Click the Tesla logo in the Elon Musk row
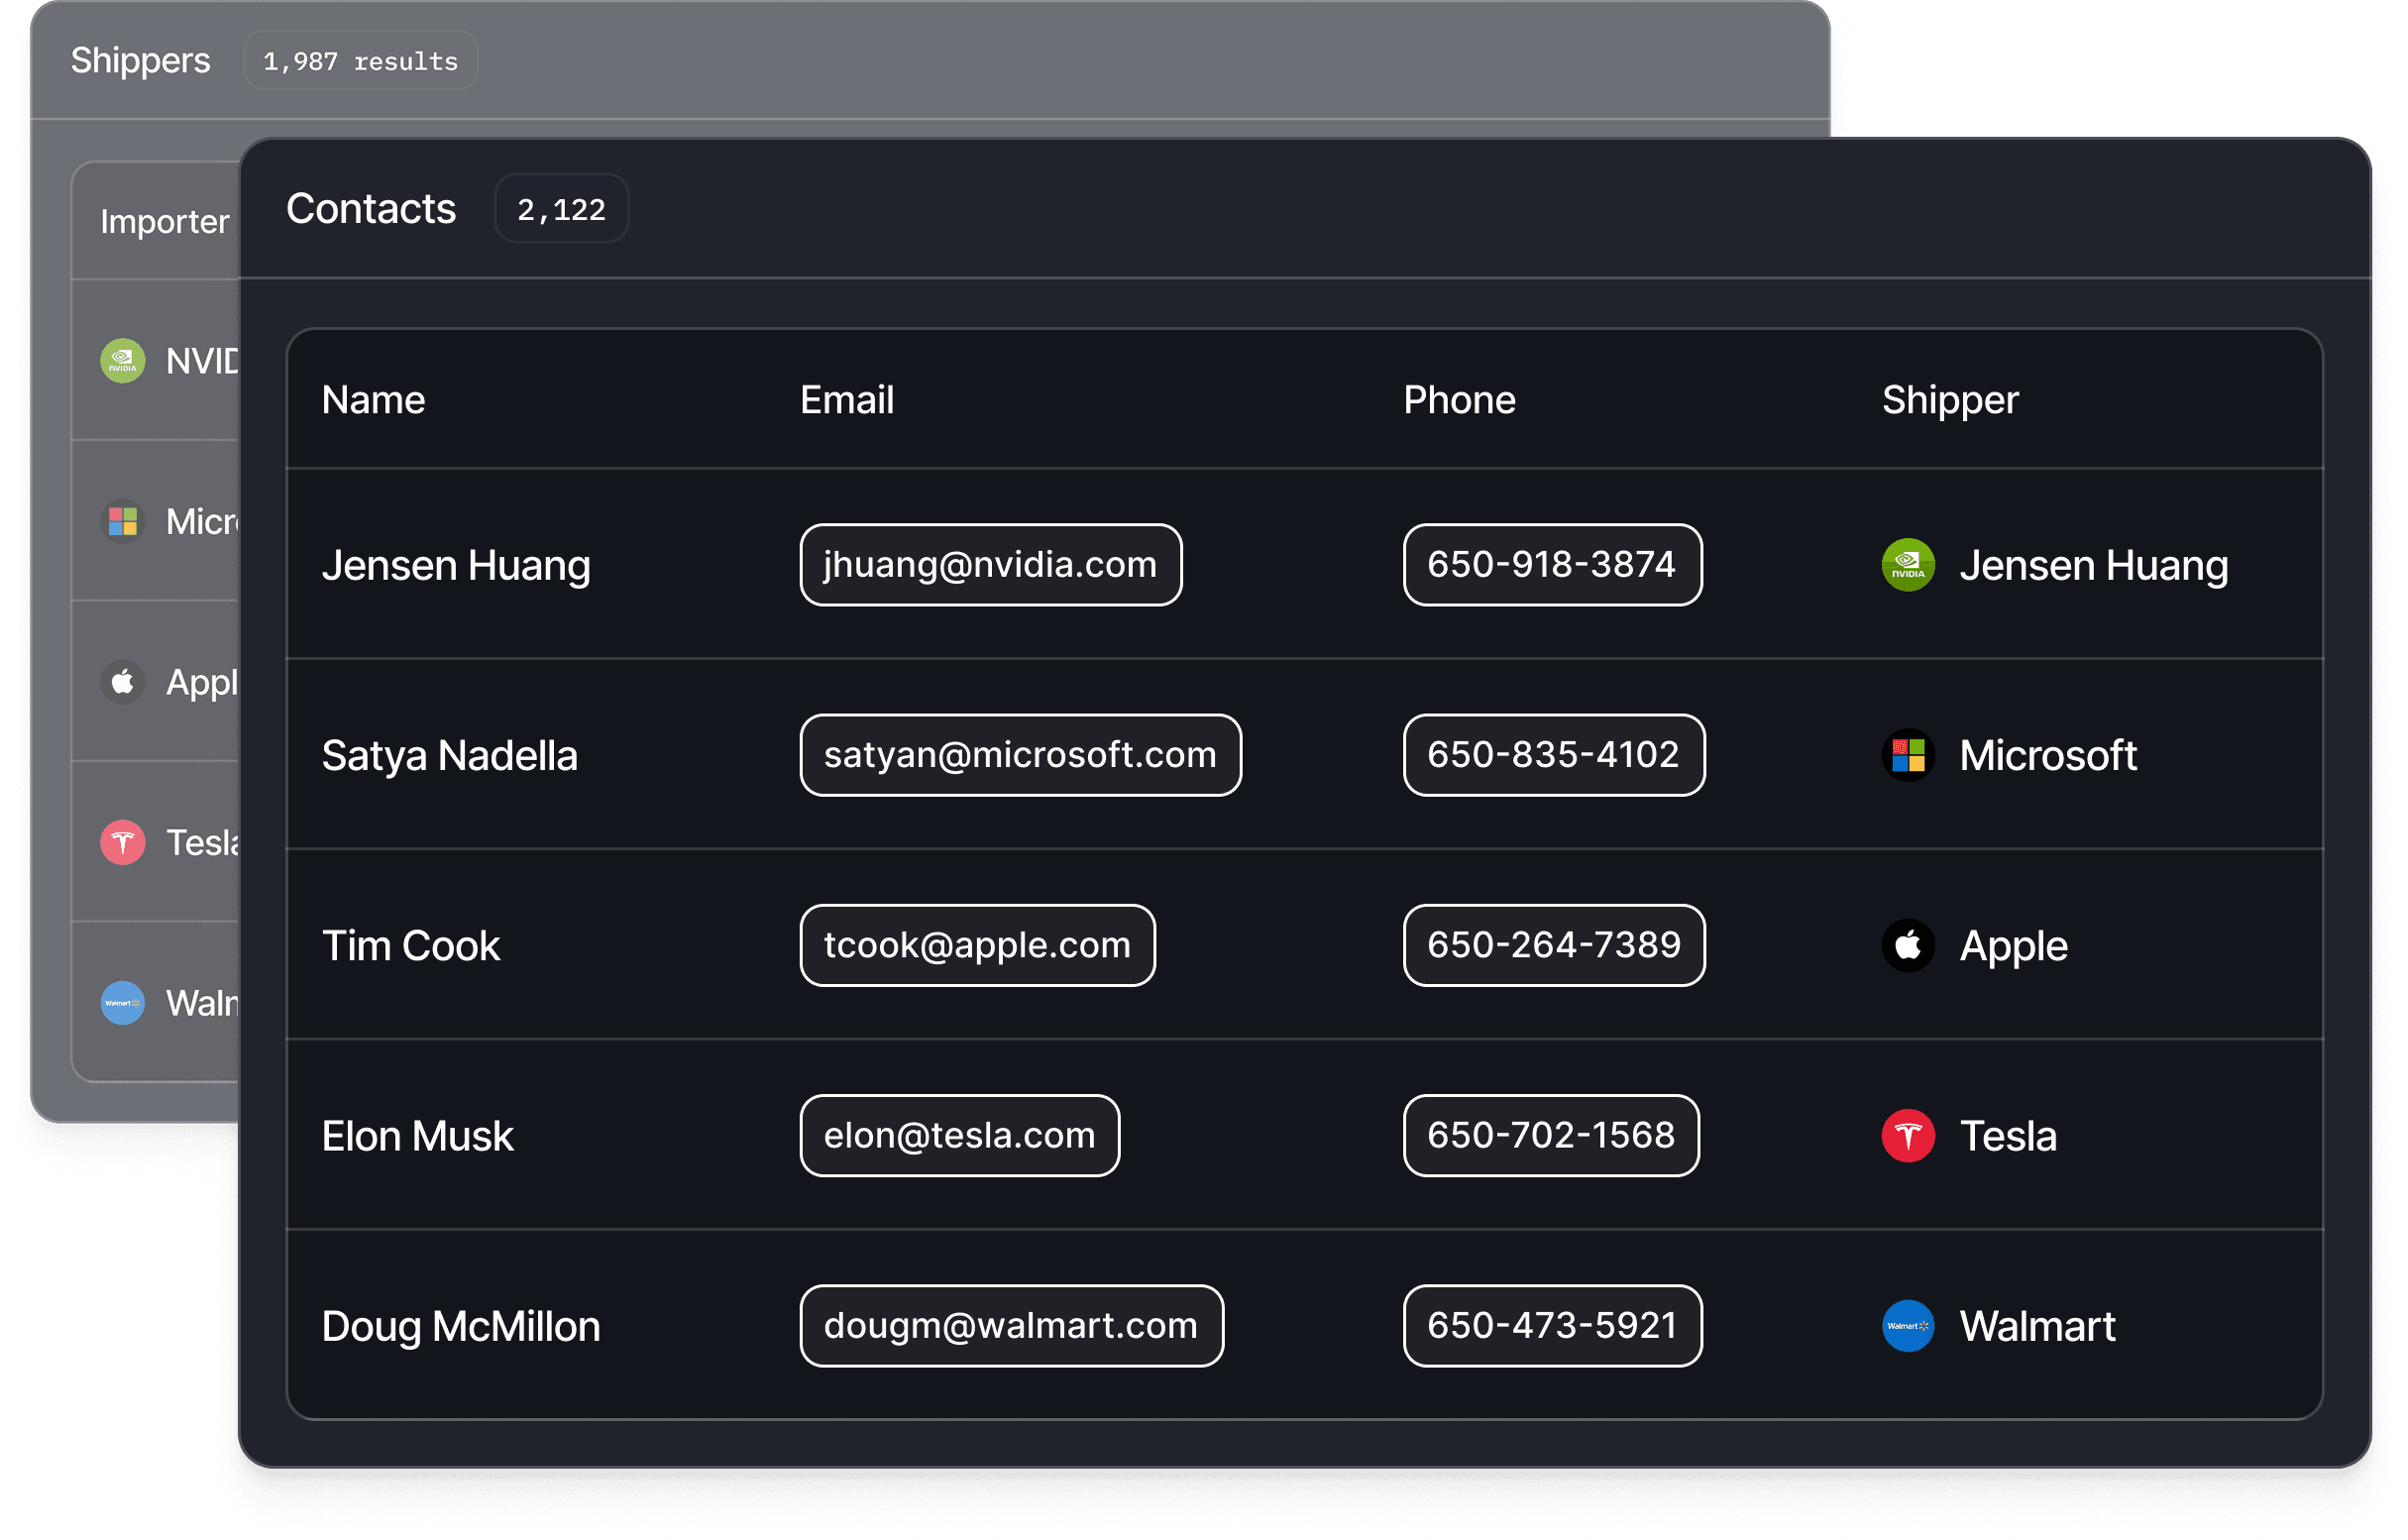 tap(1908, 1135)
